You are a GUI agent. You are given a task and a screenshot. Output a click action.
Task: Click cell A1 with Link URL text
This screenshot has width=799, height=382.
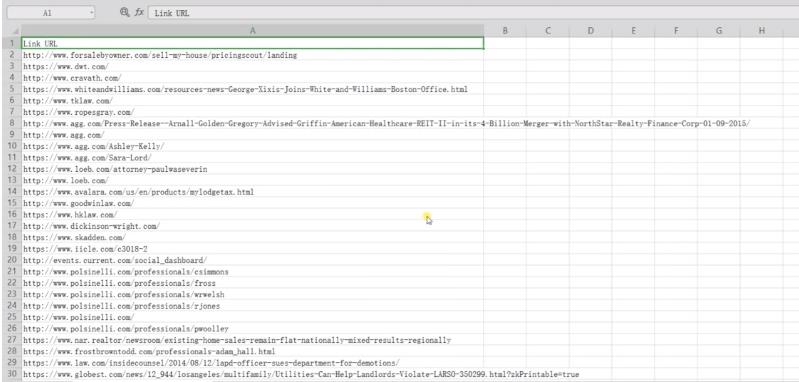coord(252,43)
